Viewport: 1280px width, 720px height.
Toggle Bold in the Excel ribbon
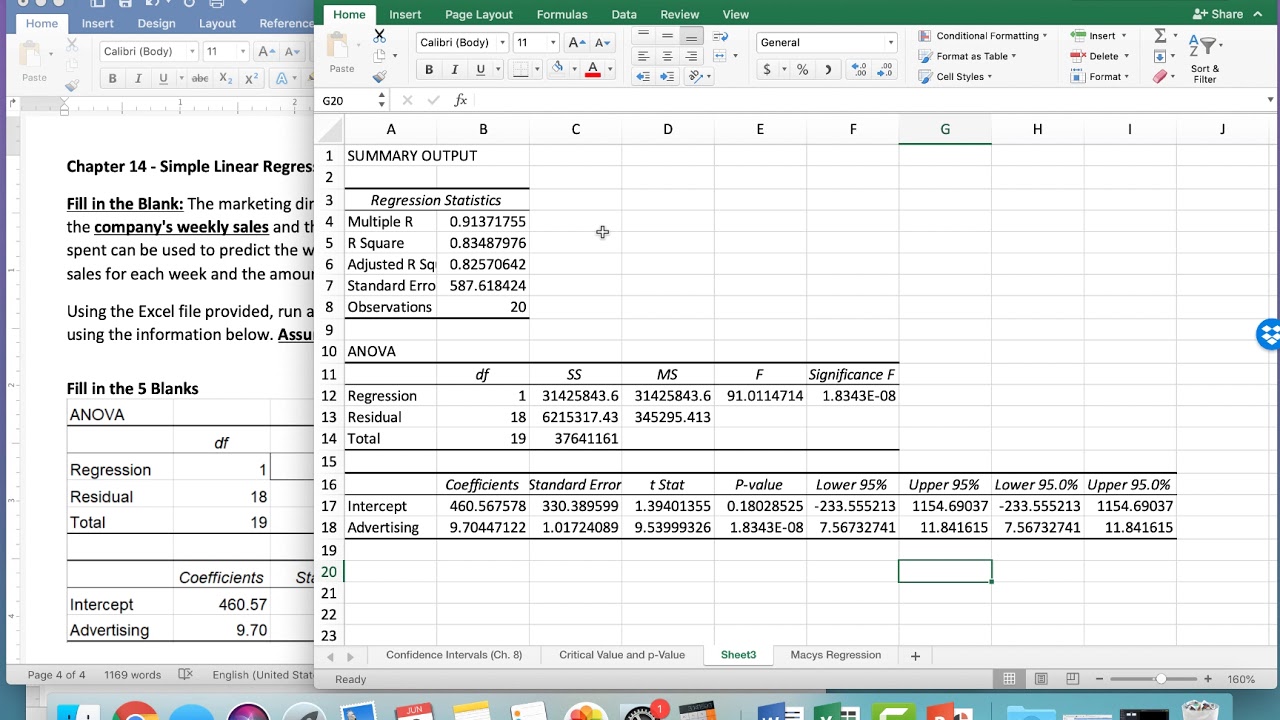(x=429, y=69)
